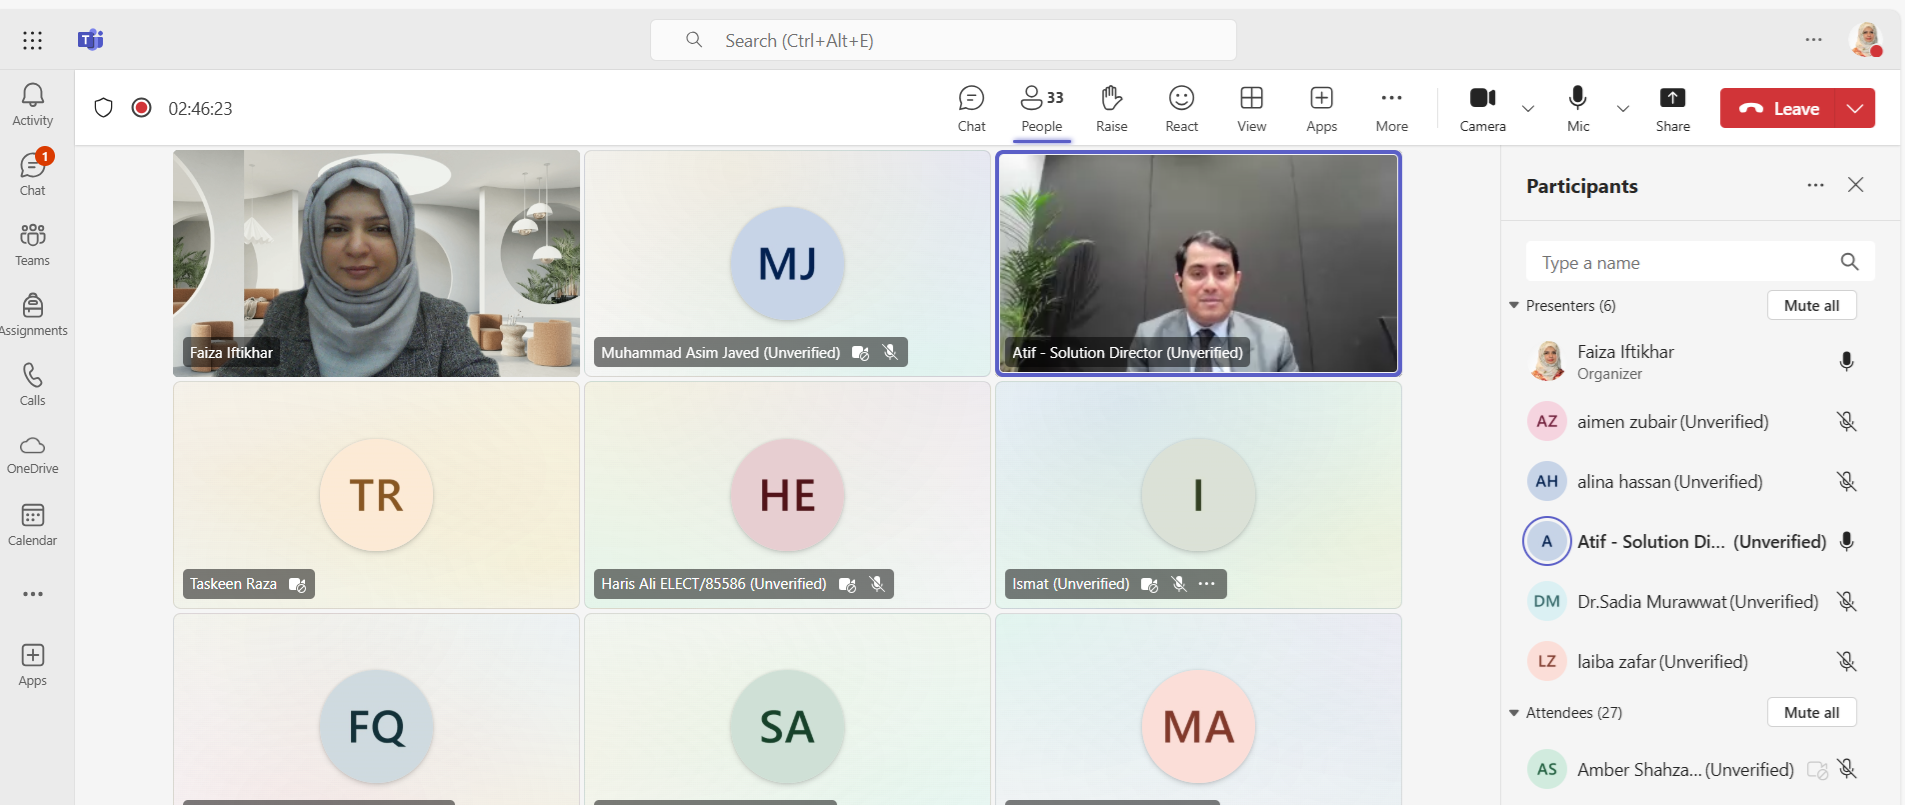Click the Type a name search field
This screenshot has height=808, width=1920.
pos(1685,263)
